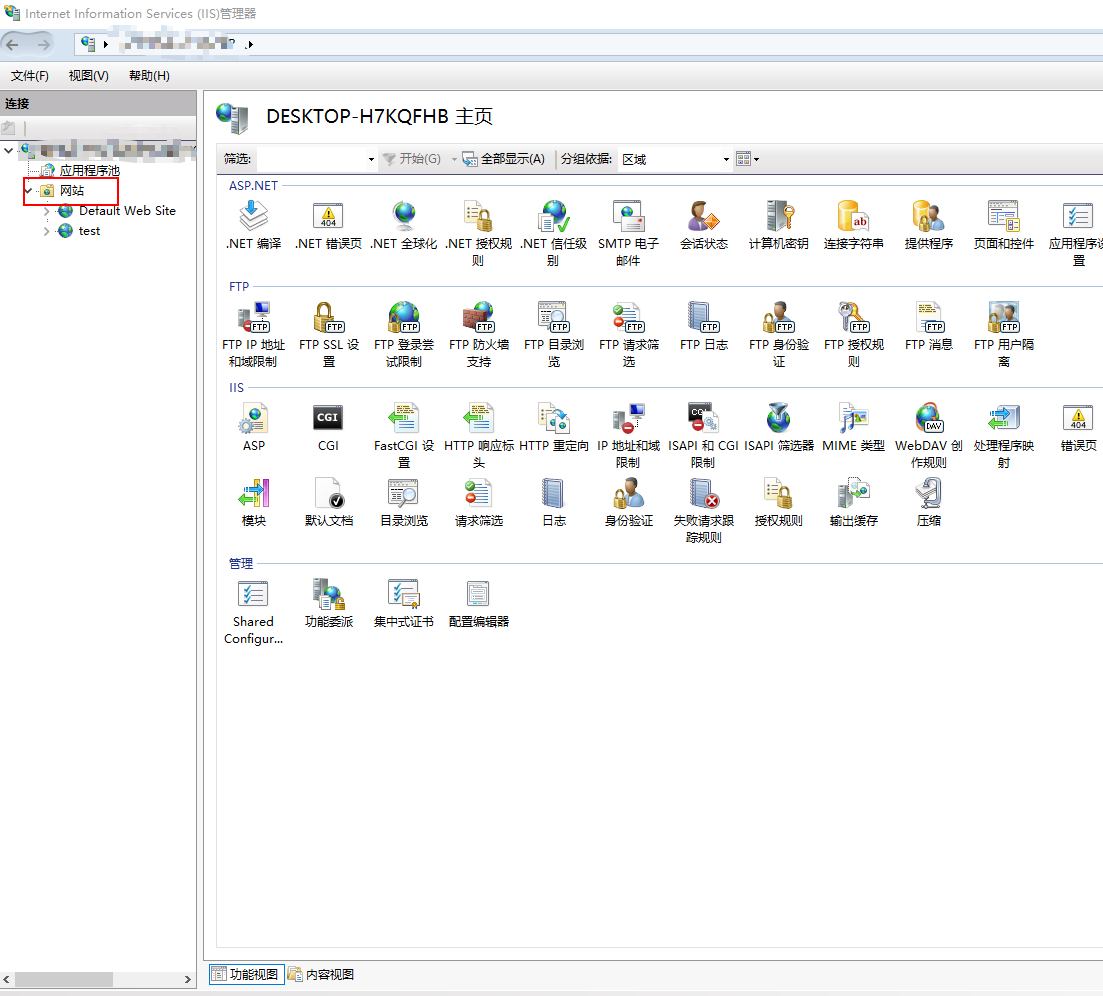Open 请求筛选 under IIS
Image resolution: width=1103 pixels, height=996 pixels.
pyautogui.click(x=478, y=503)
